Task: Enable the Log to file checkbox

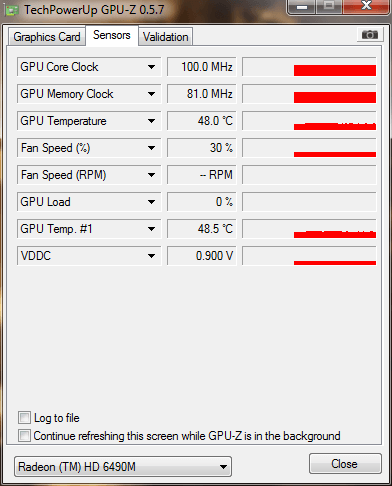Action: (24, 418)
